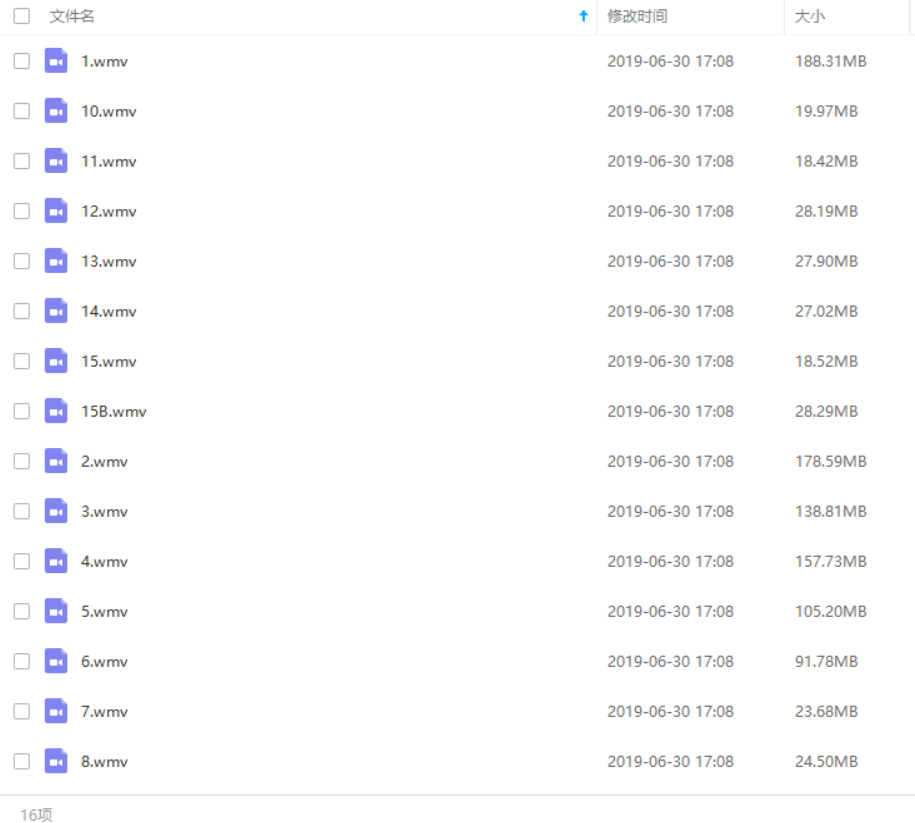Click the video icon for 10.wmv
915x823 pixels.
tap(56, 111)
